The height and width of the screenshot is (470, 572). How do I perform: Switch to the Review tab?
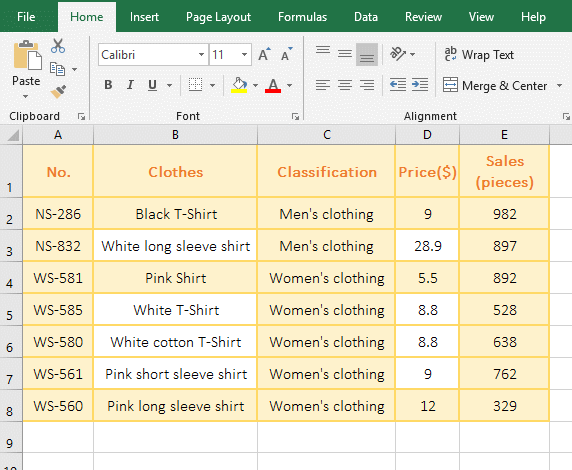(424, 17)
